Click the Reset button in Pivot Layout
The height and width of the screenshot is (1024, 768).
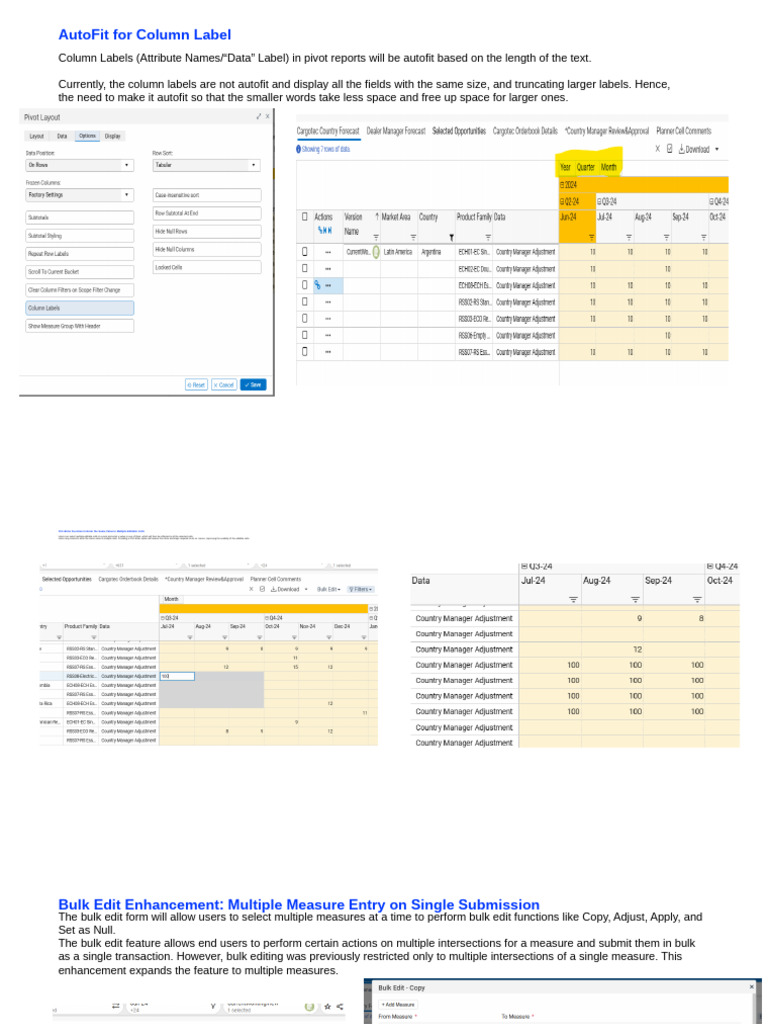[x=196, y=385]
